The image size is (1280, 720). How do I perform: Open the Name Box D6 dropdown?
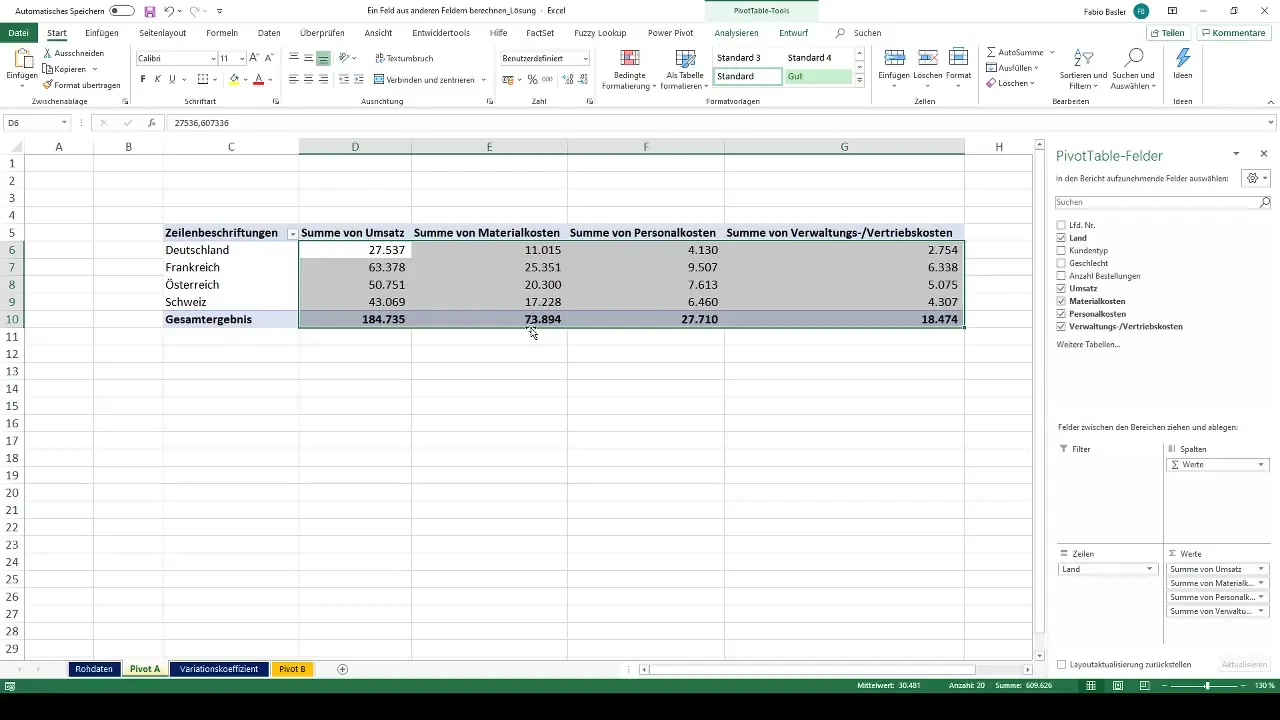(x=64, y=123)
